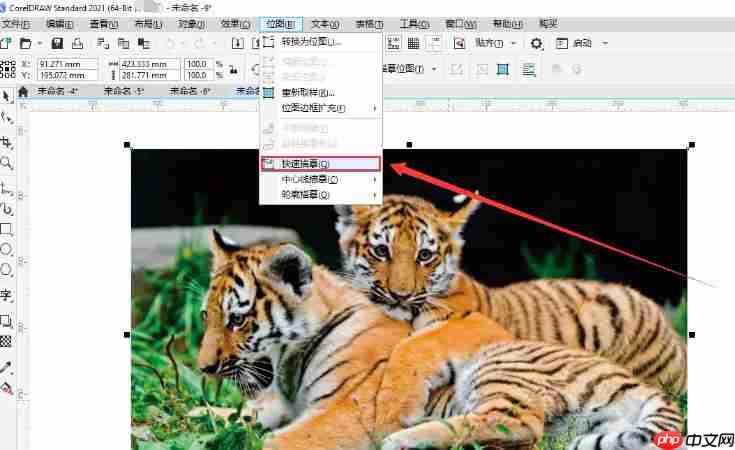Image resolution: width=735 pixels, height=450 pixels.
Task: Select the Polygon tool
Action: [6, 270]
